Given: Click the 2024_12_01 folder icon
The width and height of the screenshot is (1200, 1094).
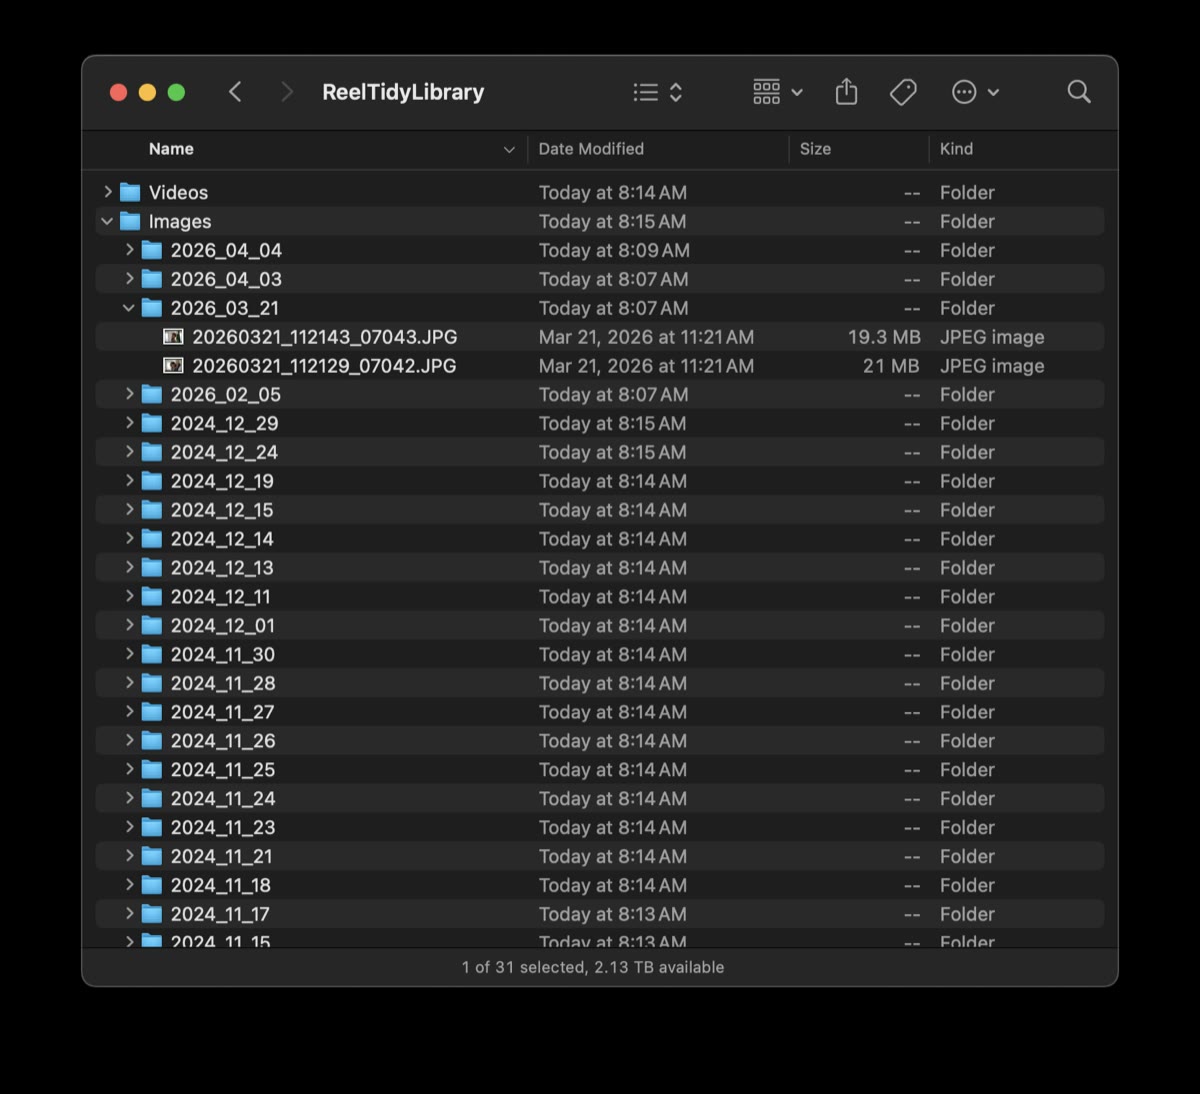Looking at the screenshot, I should pyautogui.click(x=152, y=626).
